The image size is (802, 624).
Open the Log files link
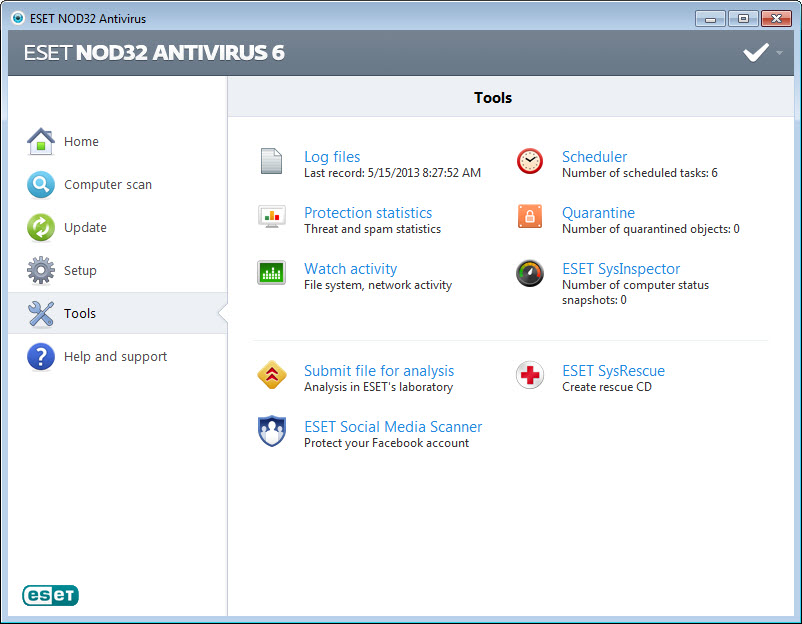[x=332, y=157]
